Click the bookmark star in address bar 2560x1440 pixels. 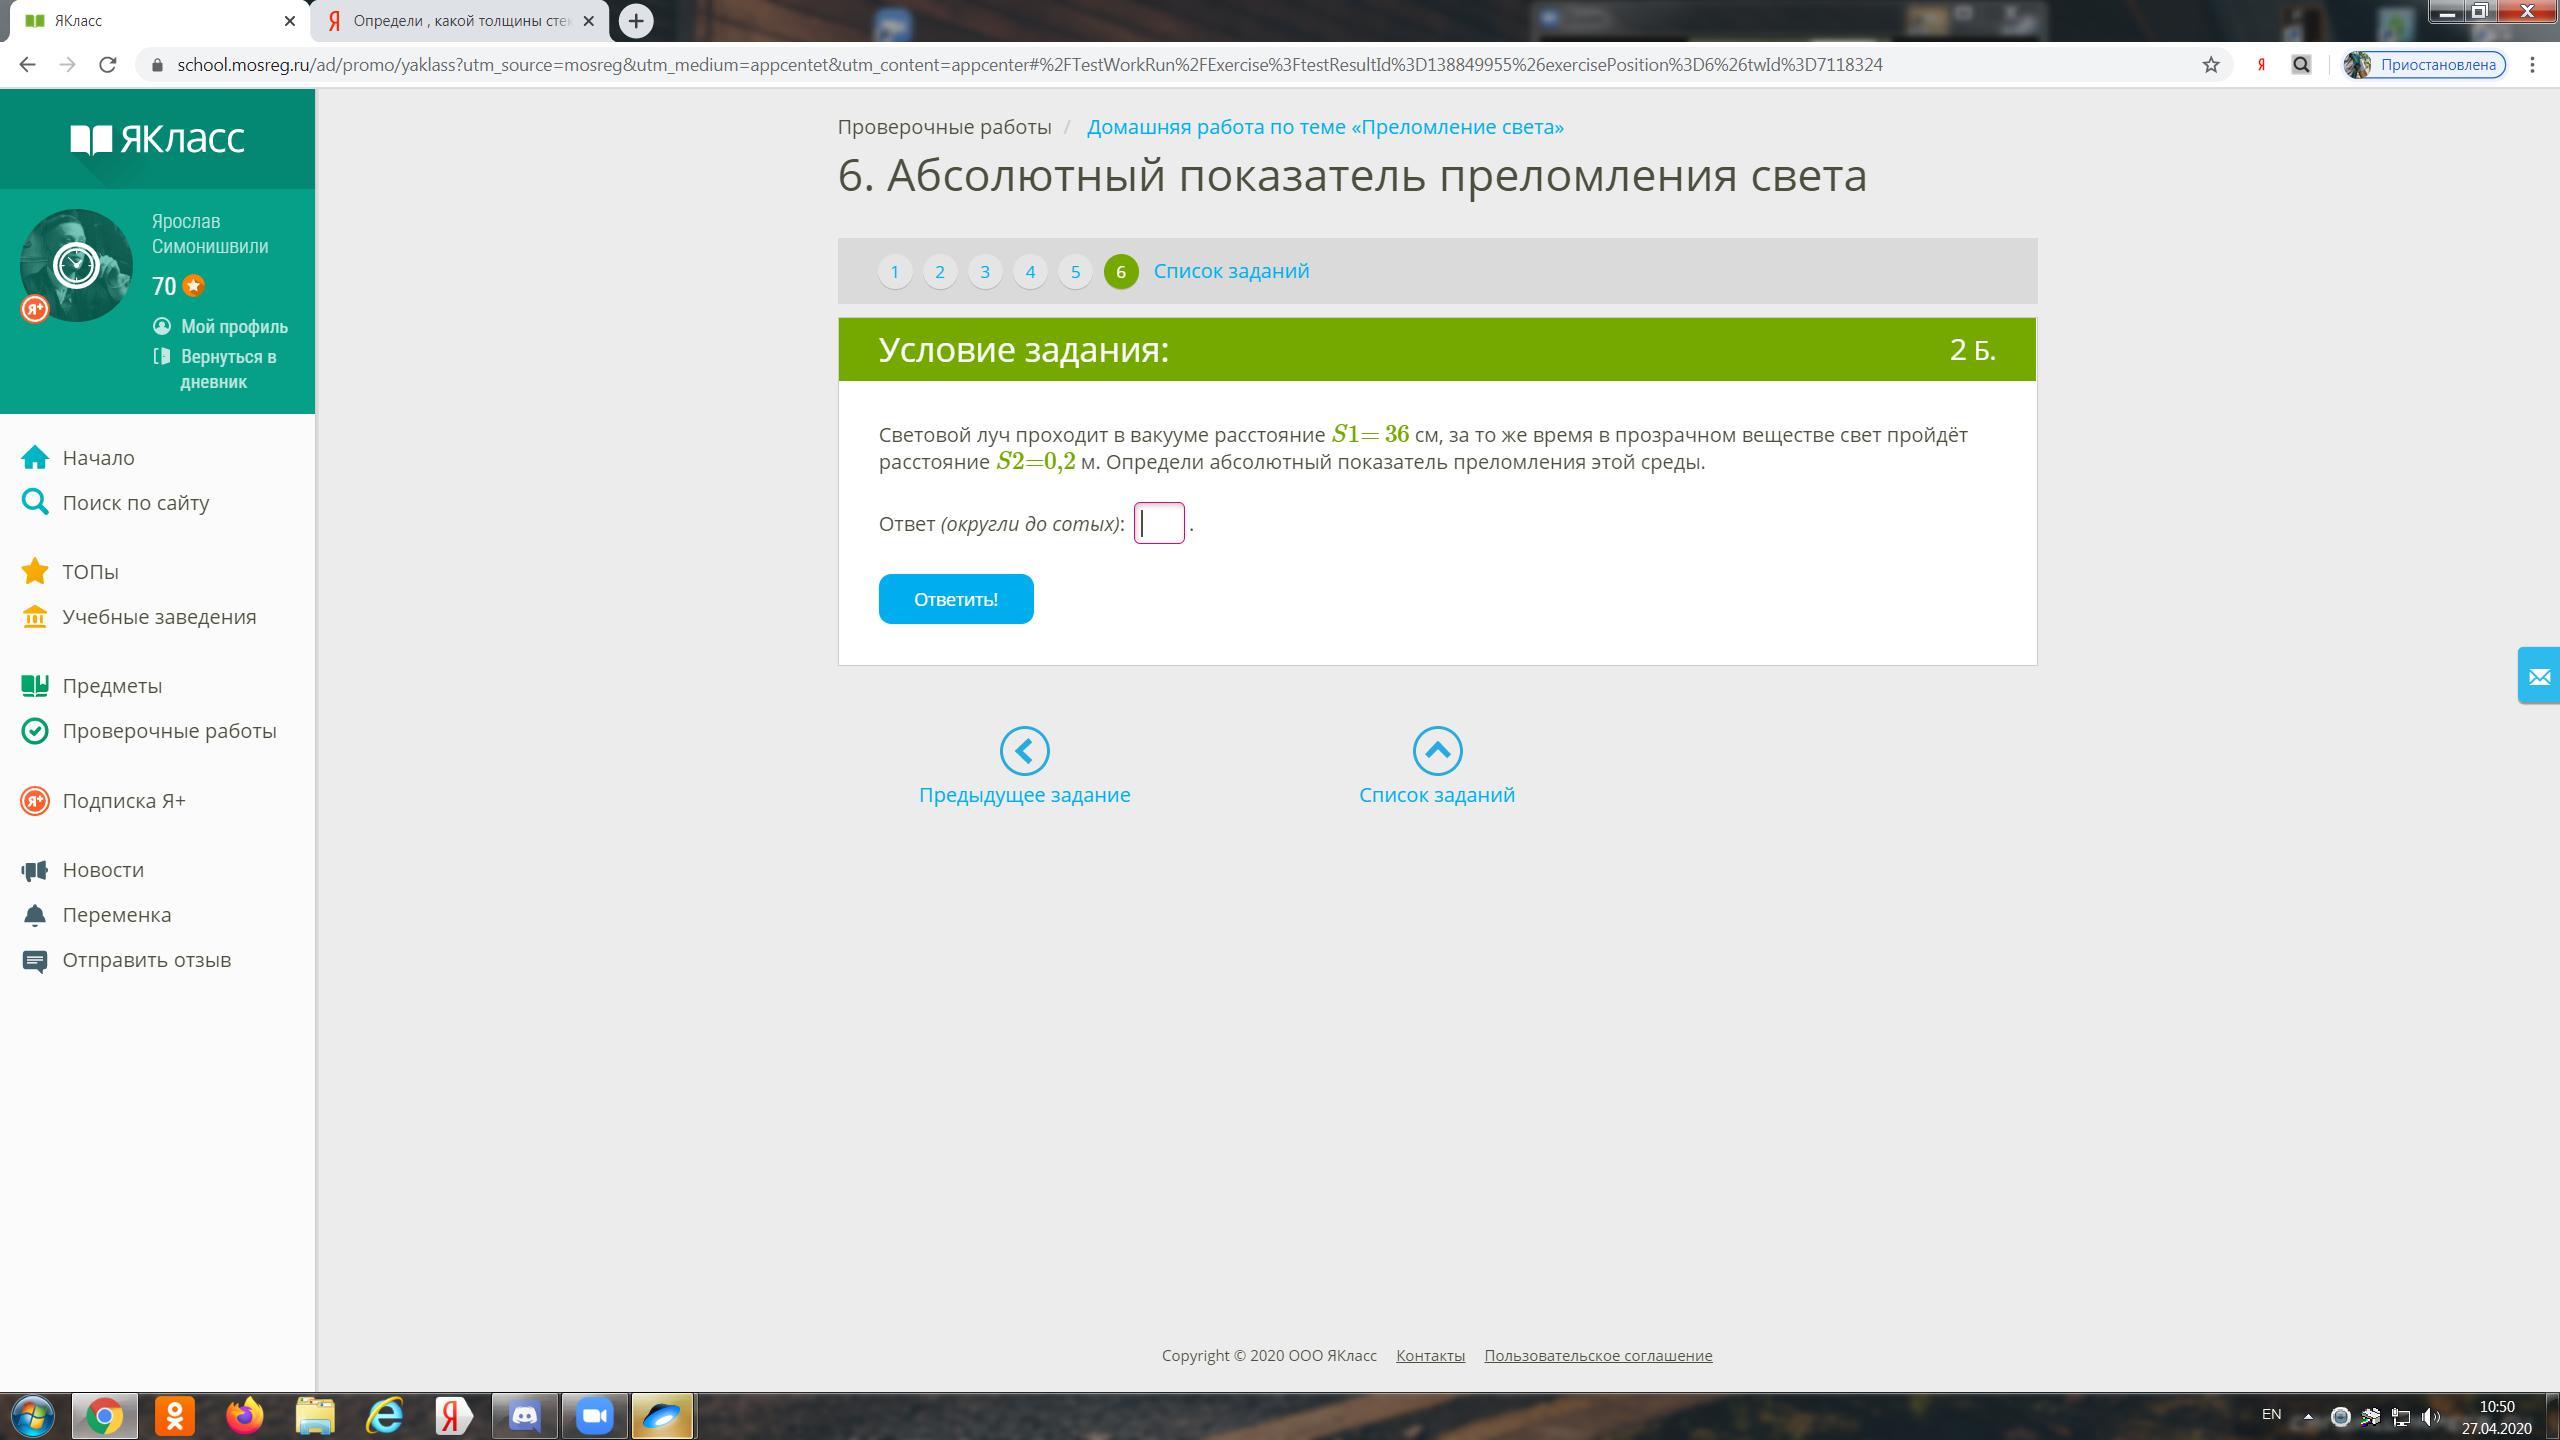2211,65
